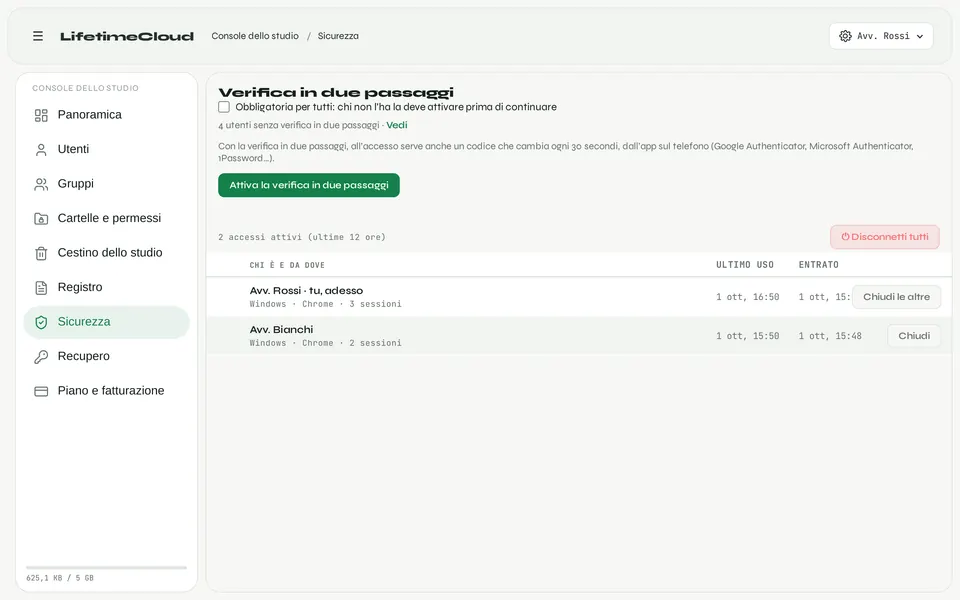Click the 'Verifica in due passaggi' heading
This screenshot has width=960, height=600.
point(336,92)
